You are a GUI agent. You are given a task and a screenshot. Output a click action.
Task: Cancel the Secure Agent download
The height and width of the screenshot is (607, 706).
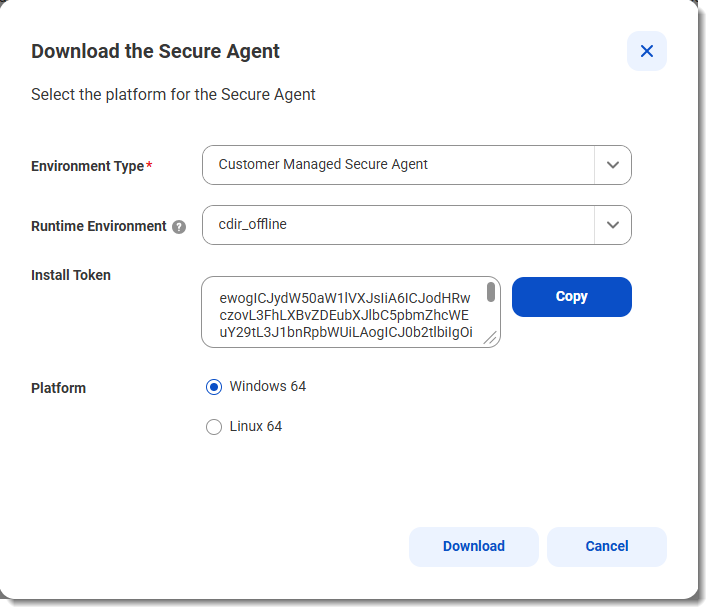click(606, 547)
